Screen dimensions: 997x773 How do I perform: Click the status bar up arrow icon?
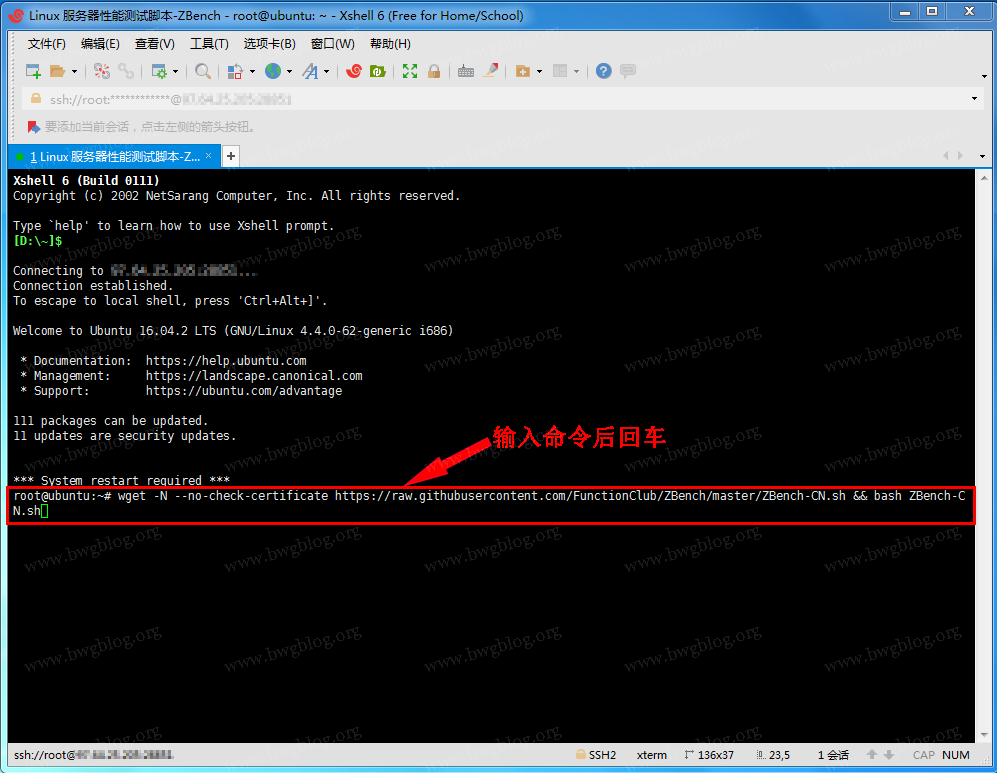click(872, 755)
